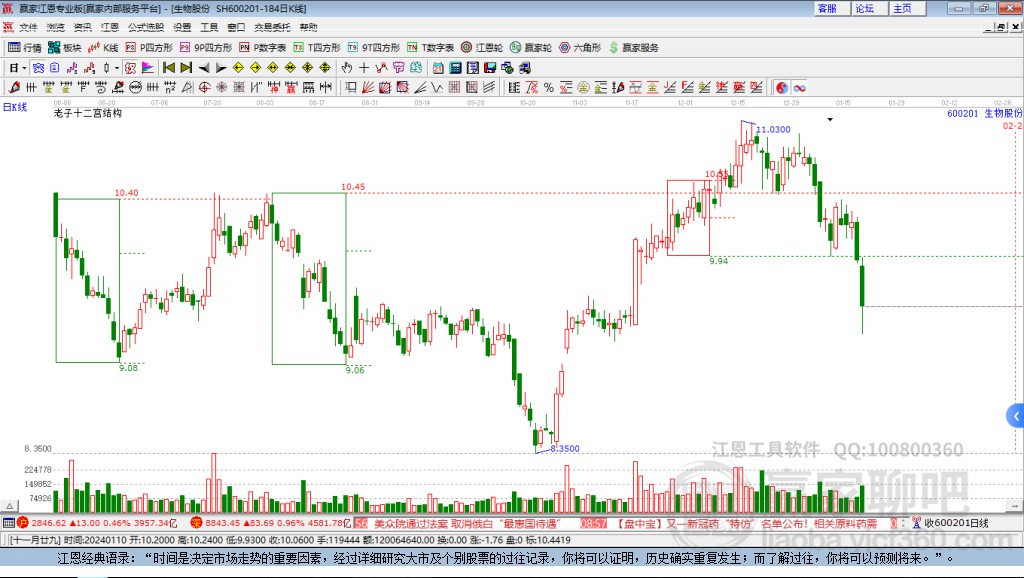1024x578 pixels.
Task: Click the zigzag wave line tool
Action: (x=437, y=88)
